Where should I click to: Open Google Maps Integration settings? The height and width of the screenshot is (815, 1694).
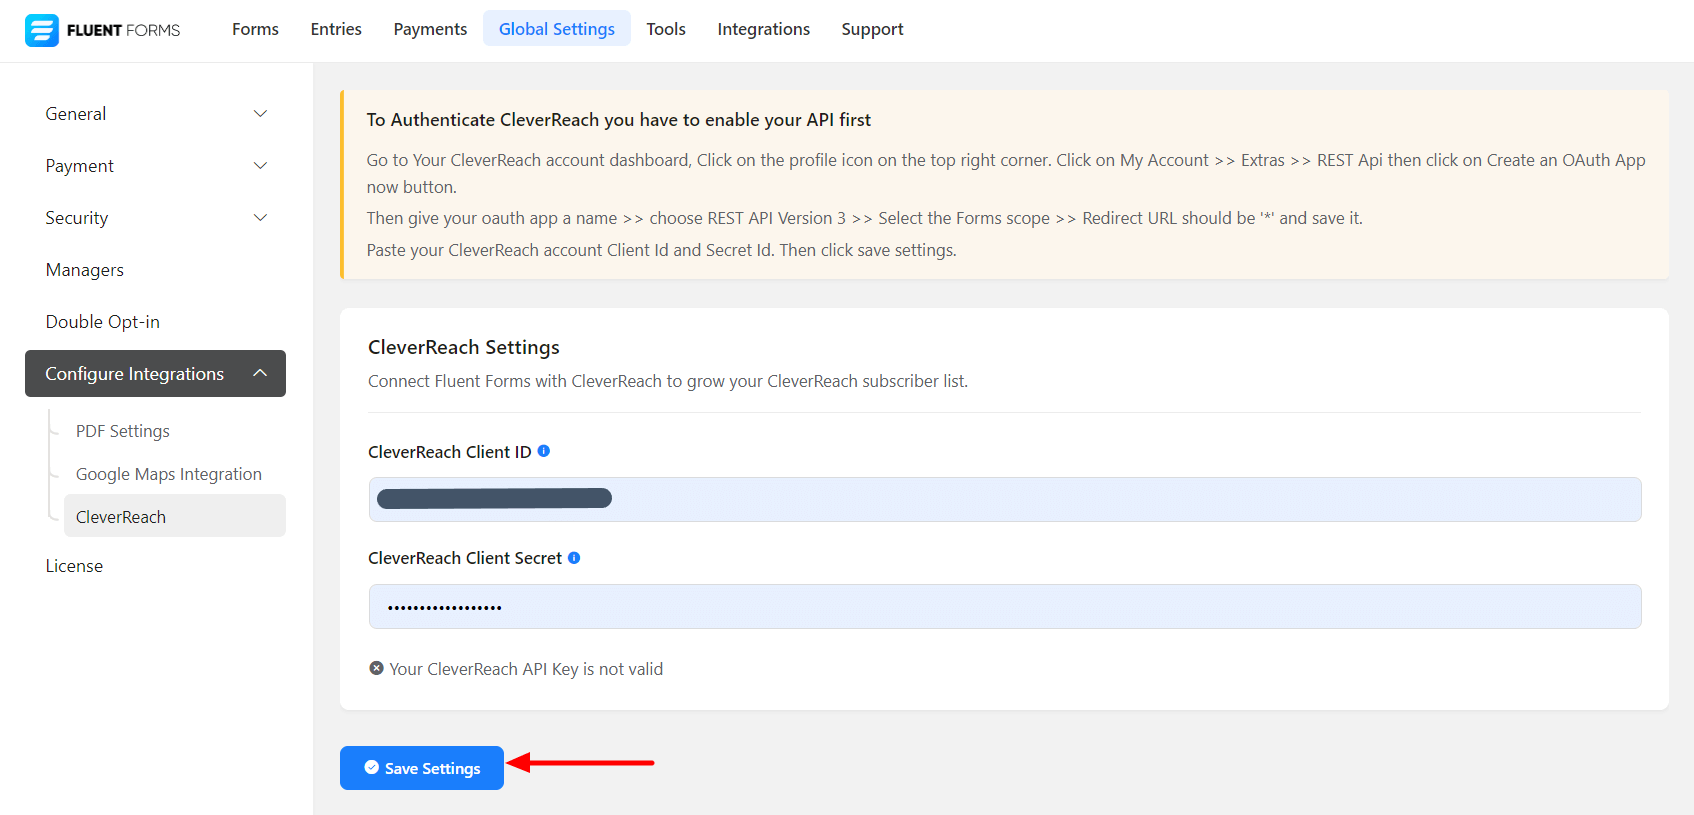pos(169,474)
